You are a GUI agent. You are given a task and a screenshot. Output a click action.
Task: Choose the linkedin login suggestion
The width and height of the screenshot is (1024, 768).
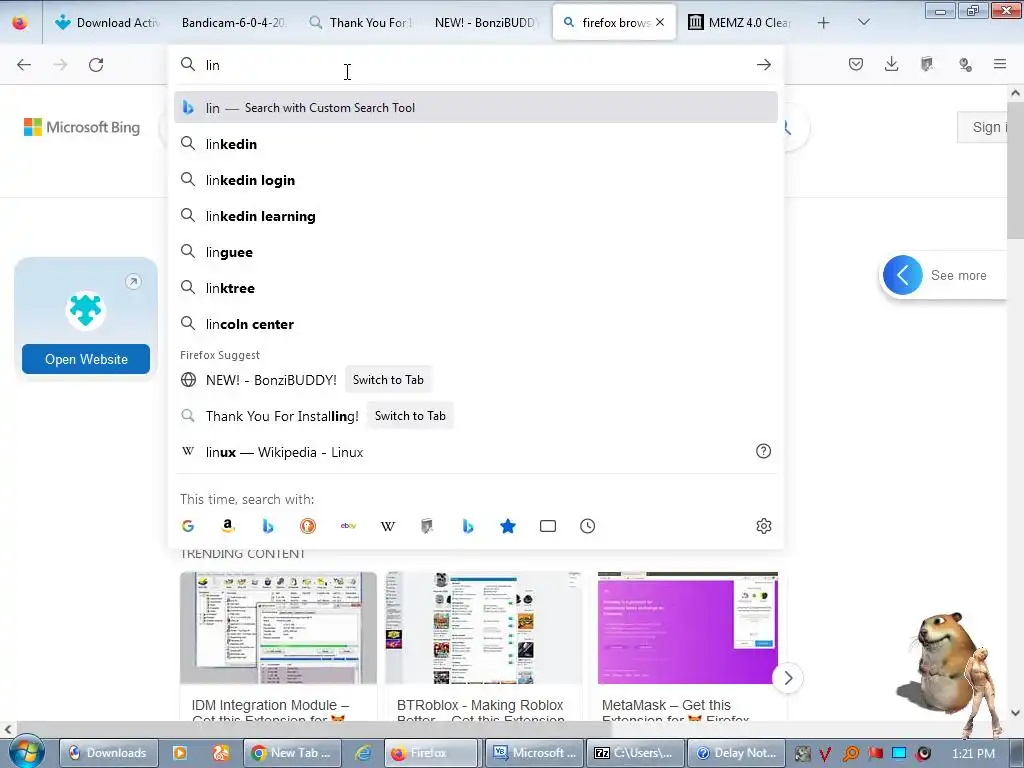pyautogui.click(x=476, y=180)
